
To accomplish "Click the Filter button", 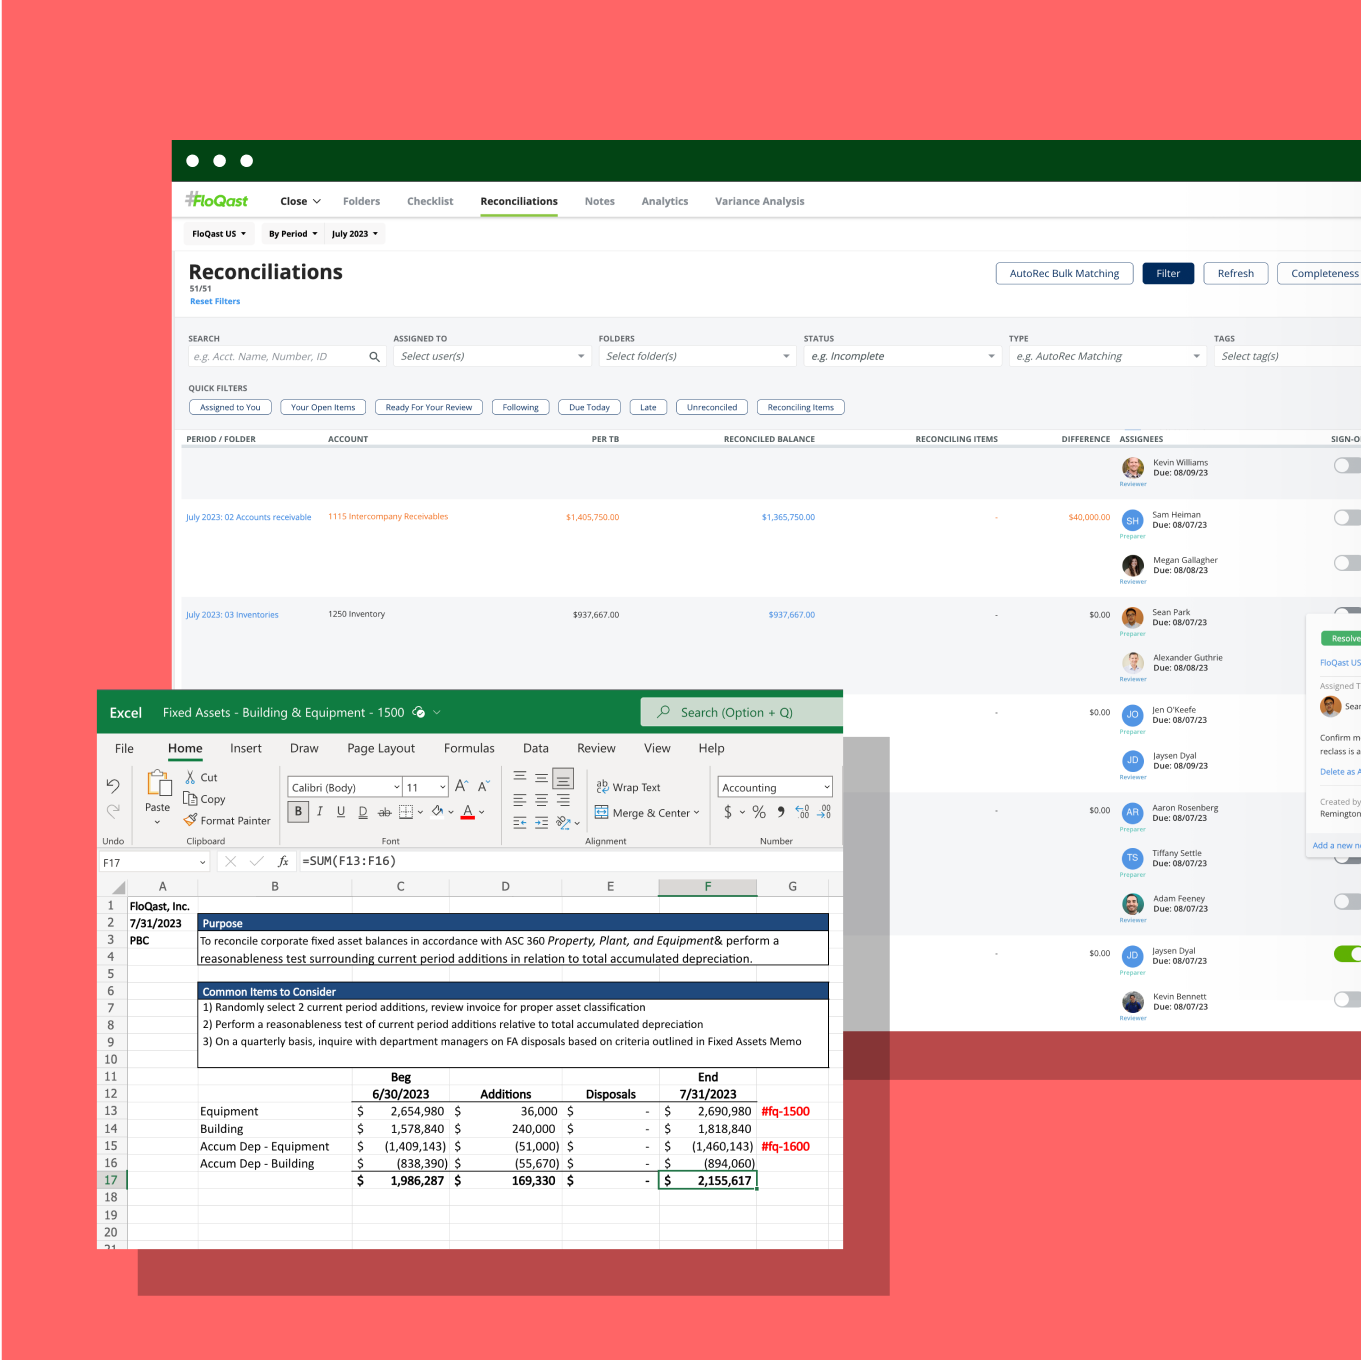I will coord(1168,274).
